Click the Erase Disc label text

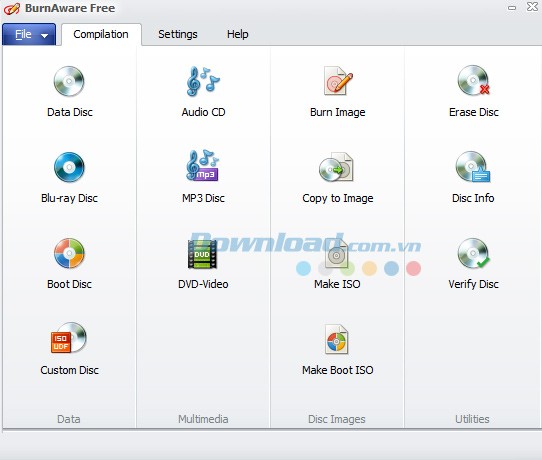click(x=474, y=112)
